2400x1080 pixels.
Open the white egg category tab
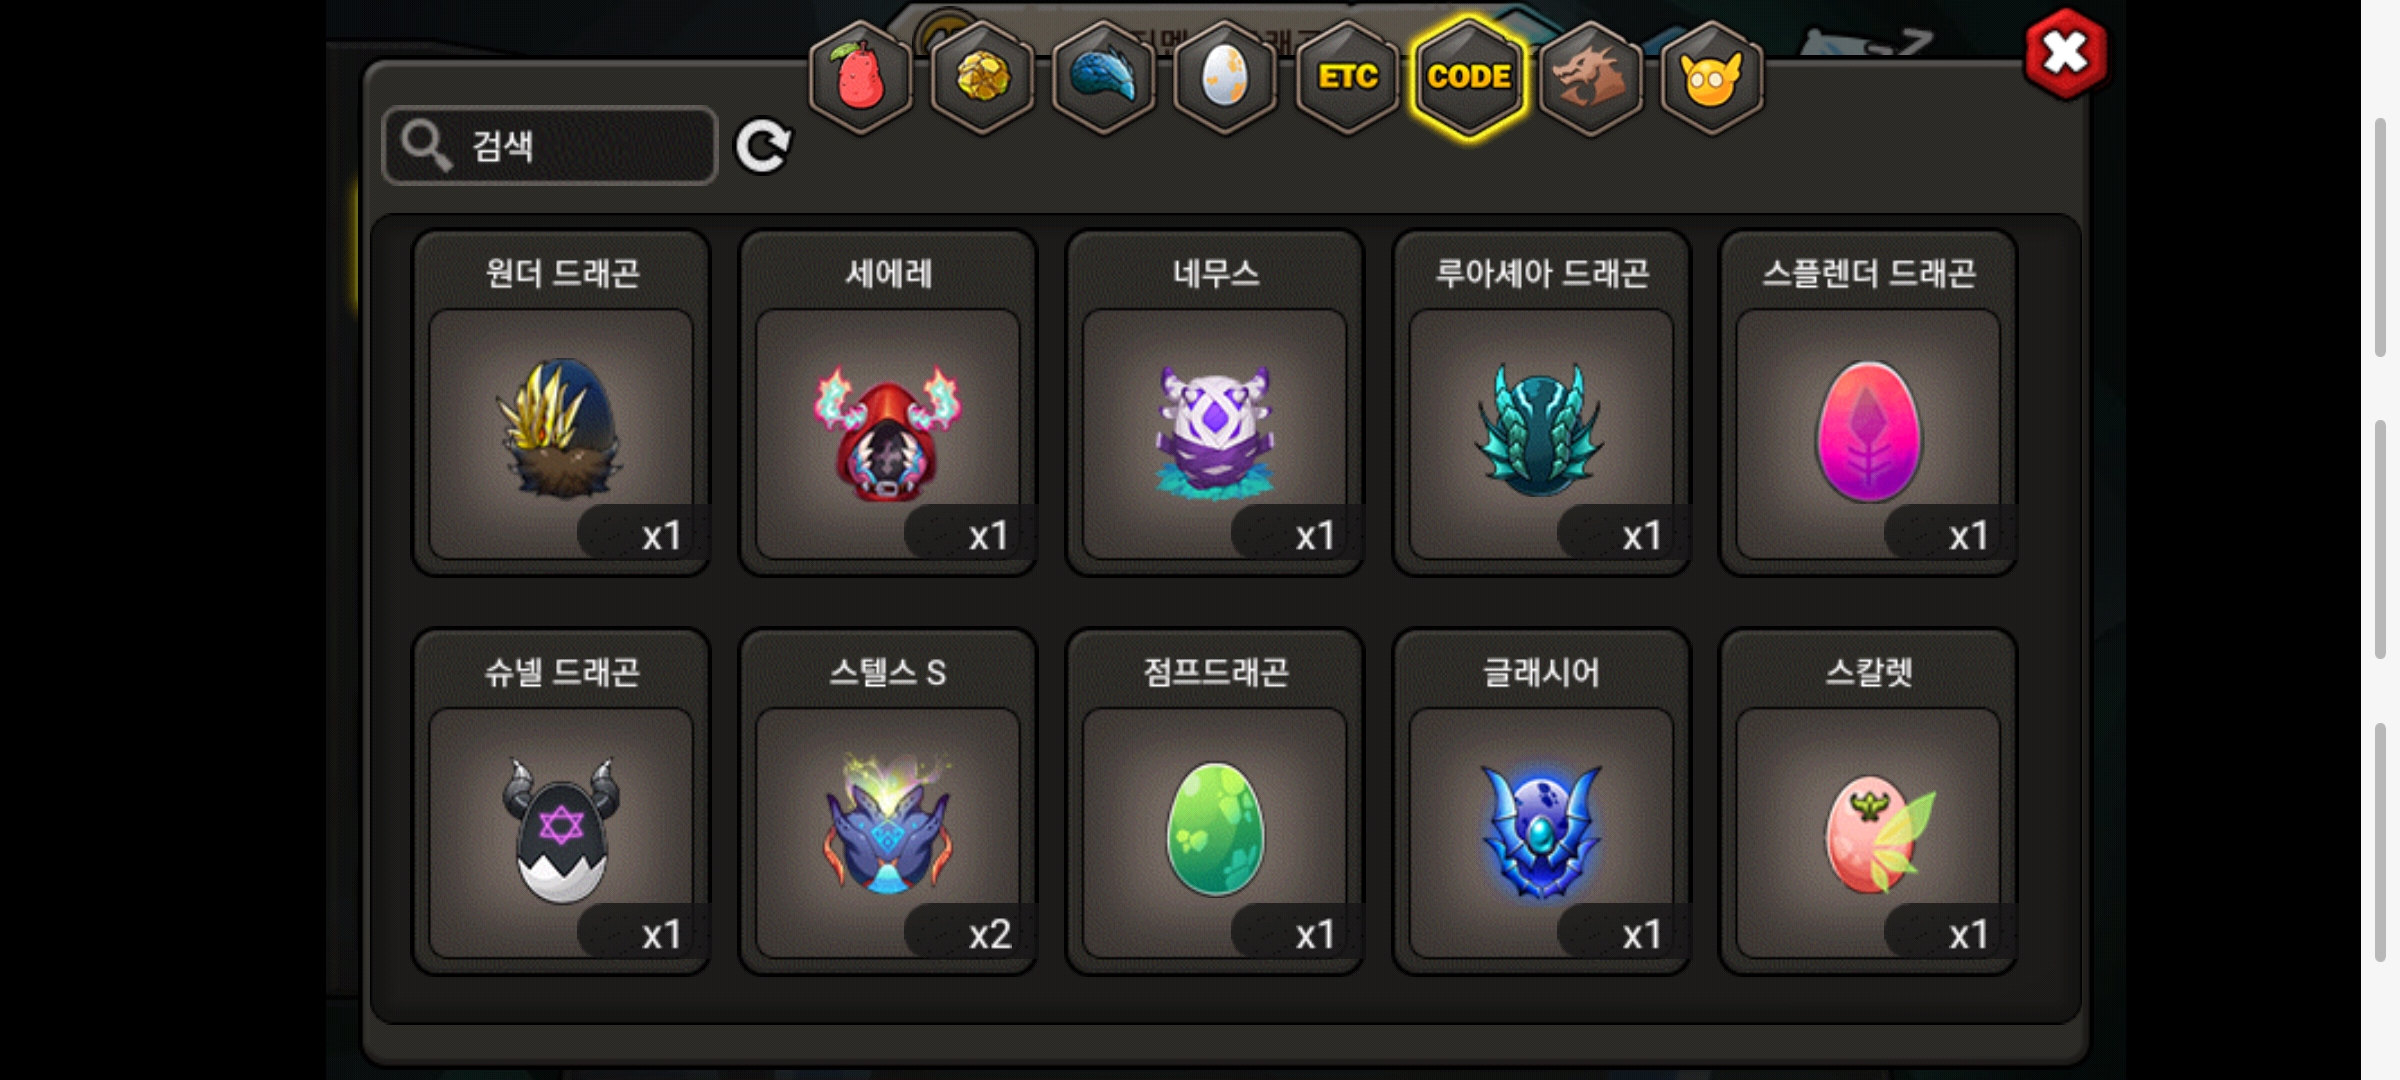tap(1225, 77)
